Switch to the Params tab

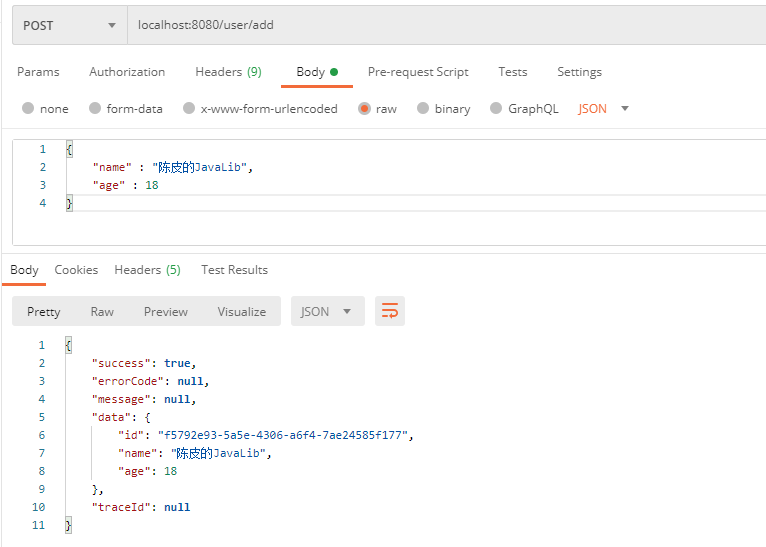[38, 72]
